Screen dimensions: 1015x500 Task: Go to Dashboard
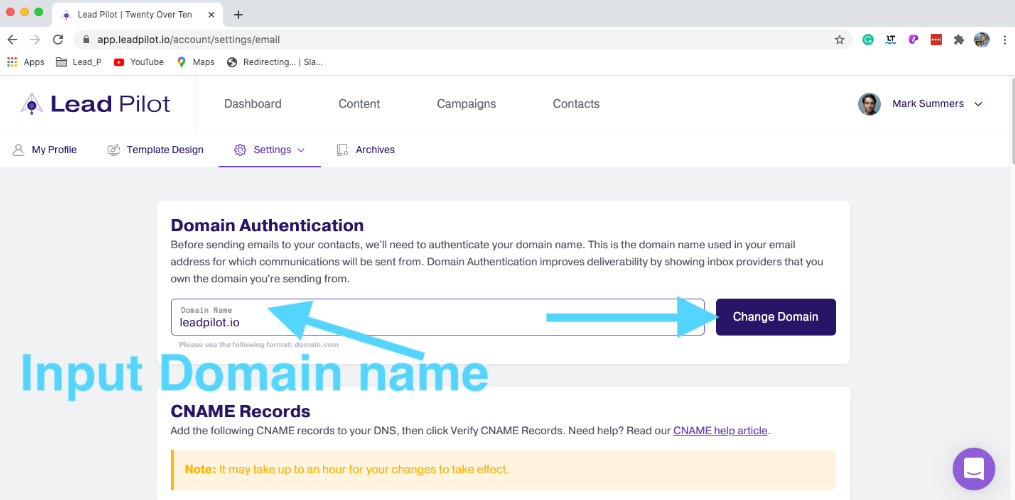[252, 104]
